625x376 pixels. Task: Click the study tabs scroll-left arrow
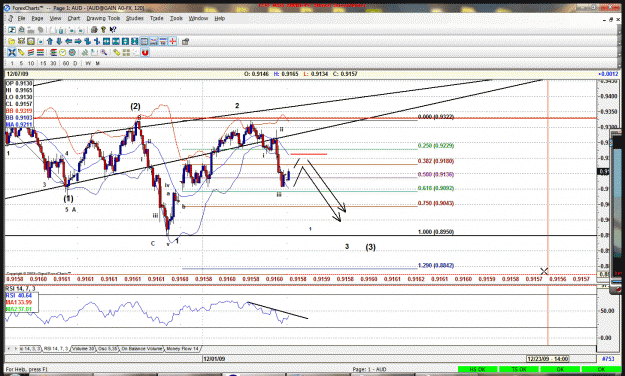9,348
